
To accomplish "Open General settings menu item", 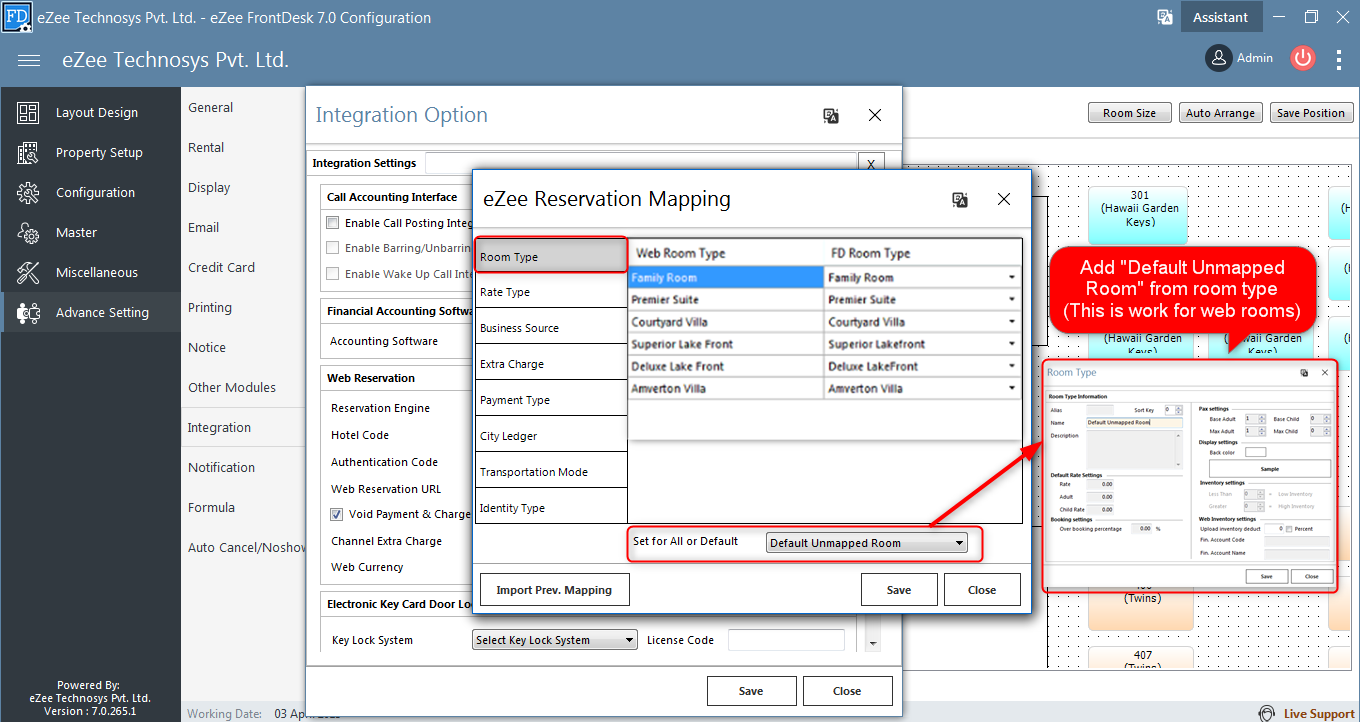I will 211,107.
